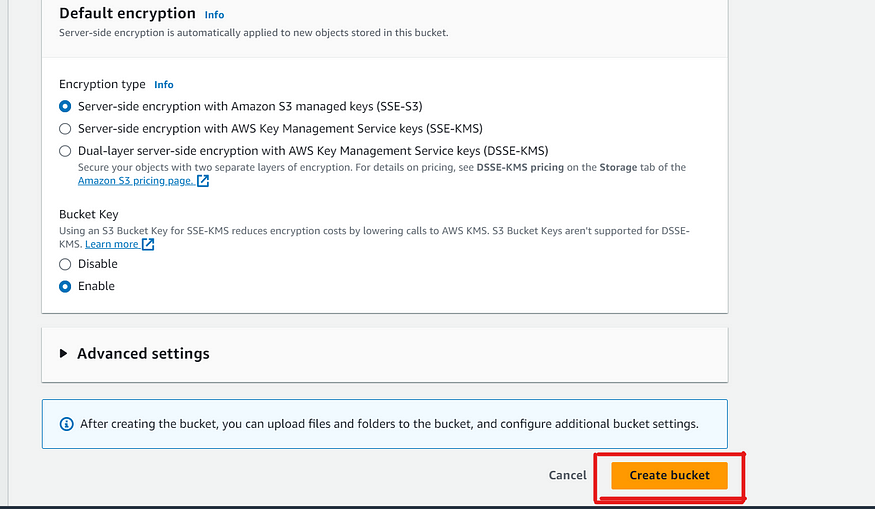This screenshot has height=509, width=875.
Task: Click the SSE-KMS option label text
Action: pyautogui.click(x=280, y=129)
